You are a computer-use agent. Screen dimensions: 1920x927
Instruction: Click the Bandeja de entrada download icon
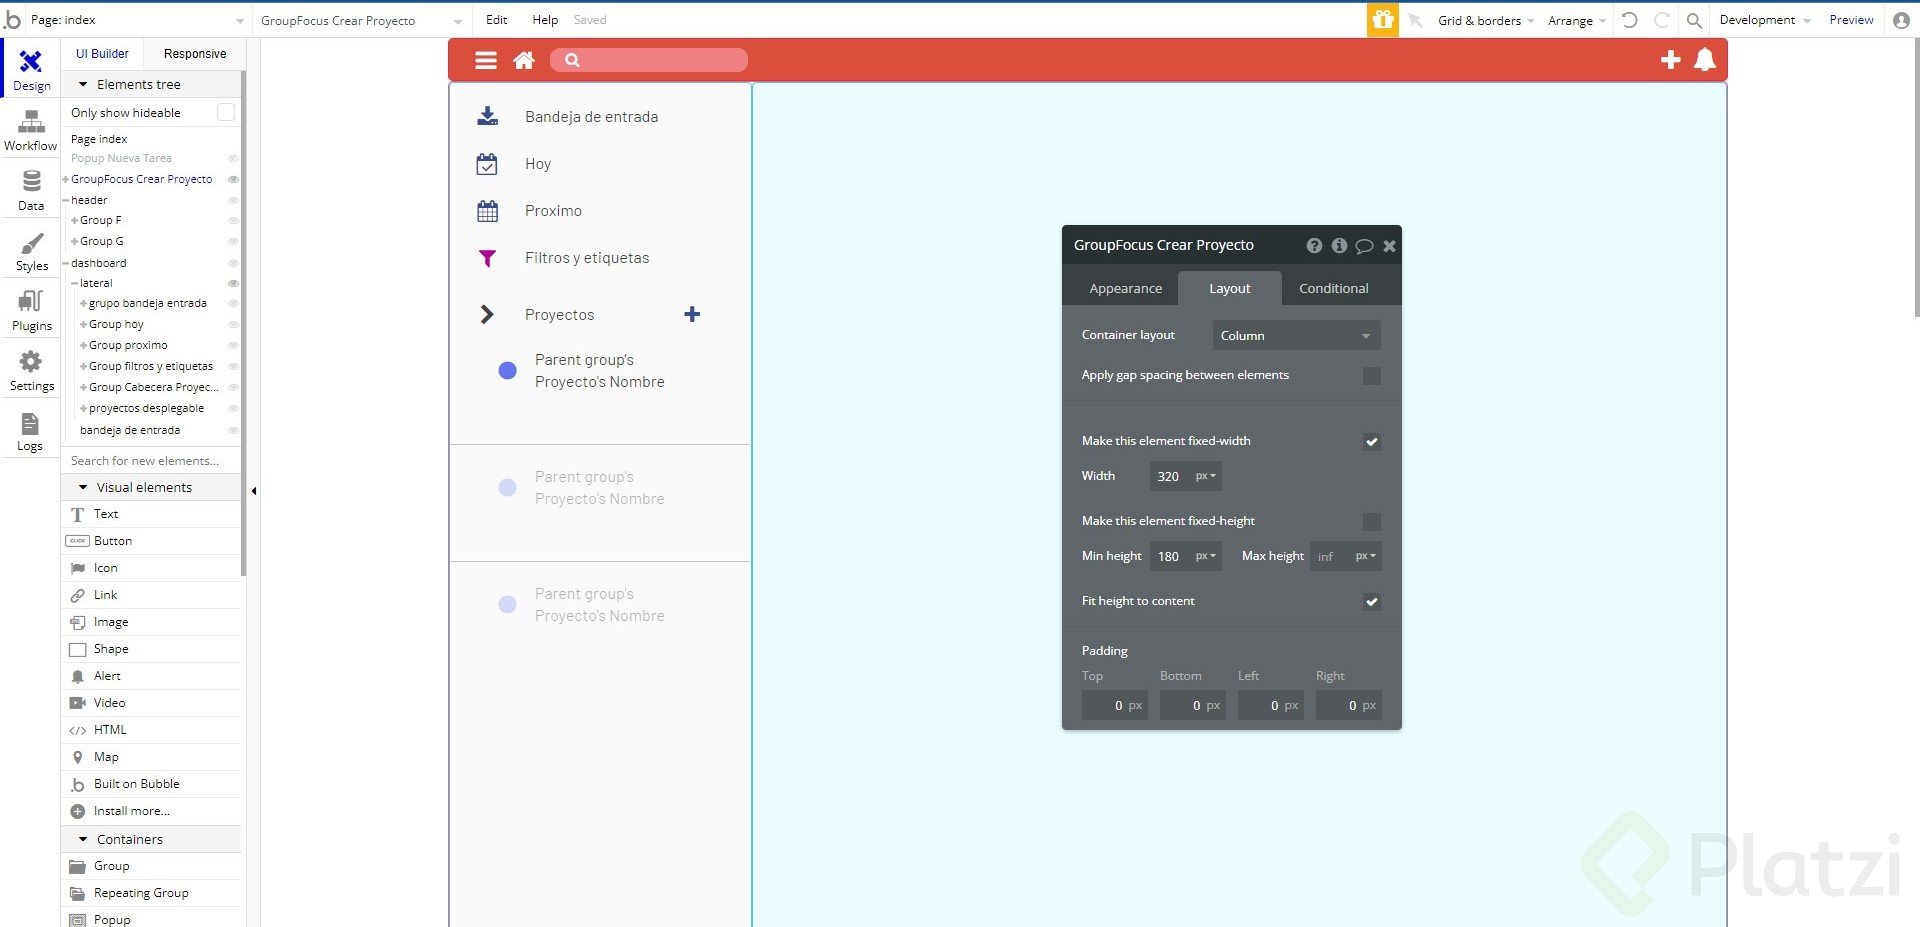click(487, 116)
